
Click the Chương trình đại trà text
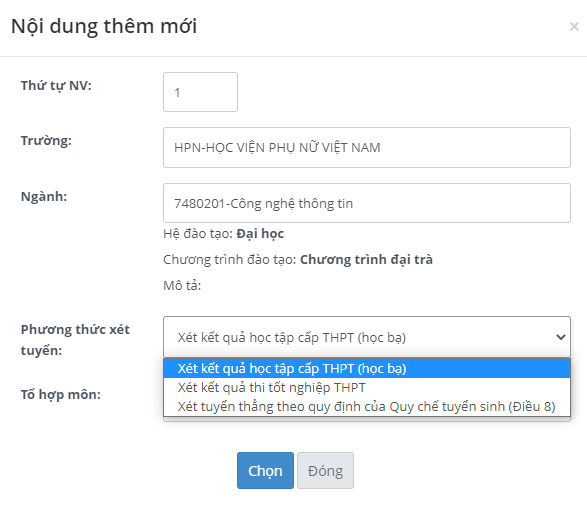(366, 259)
